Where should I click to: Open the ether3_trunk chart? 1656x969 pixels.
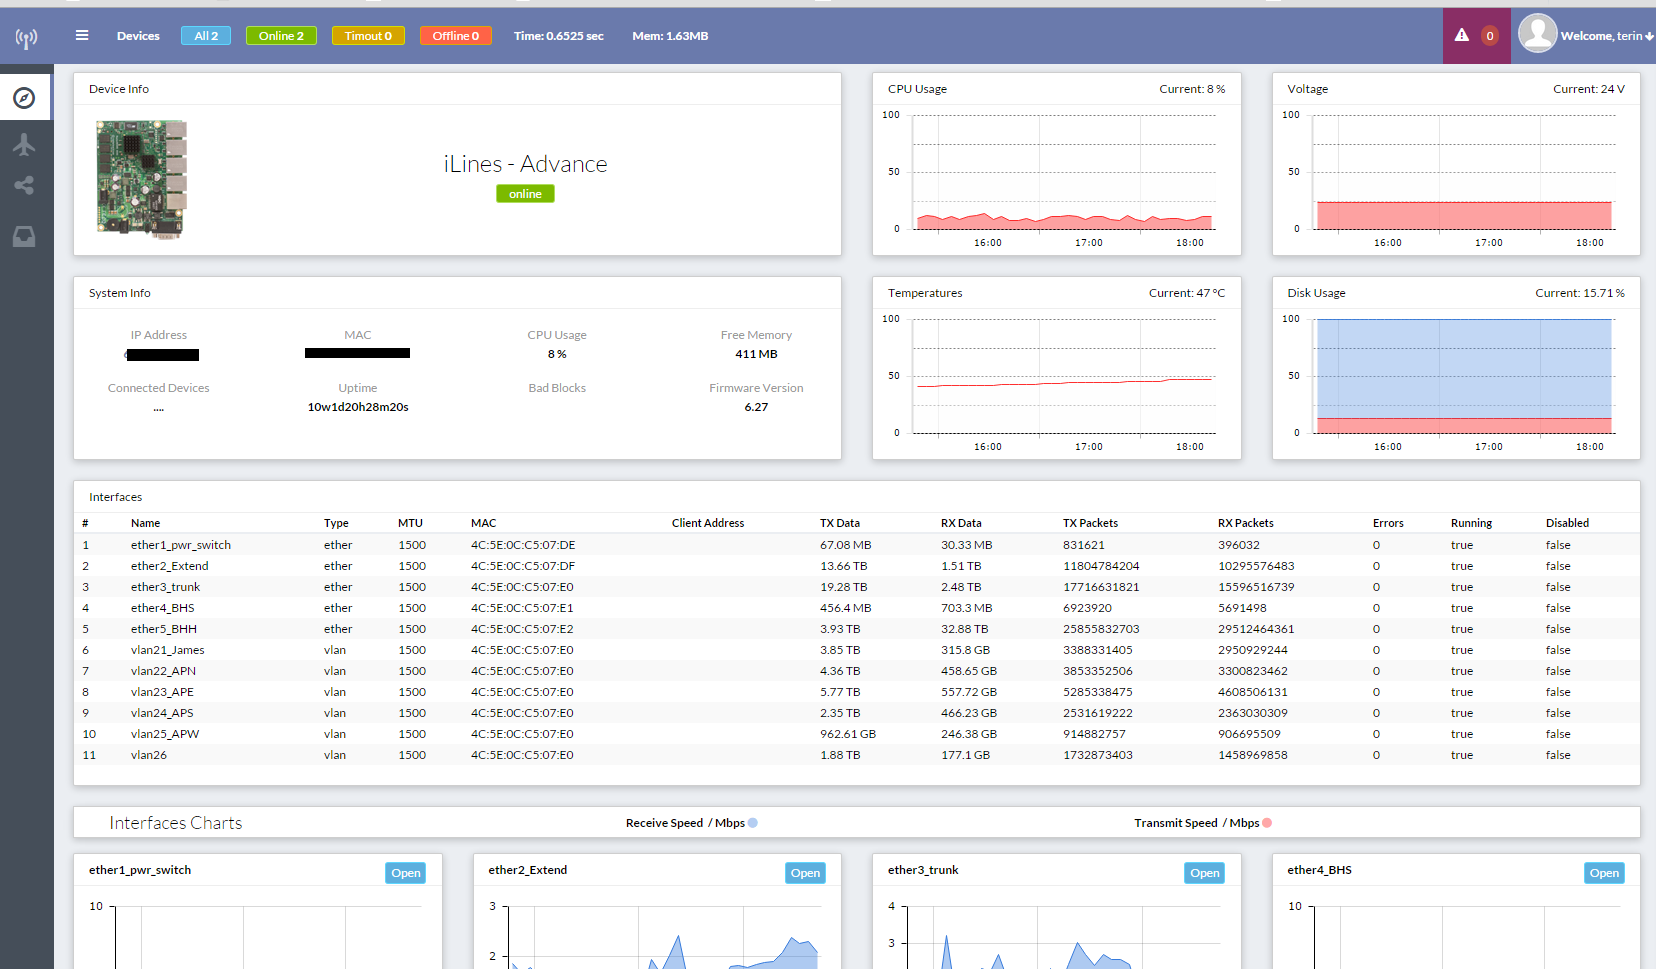click(x=1204, y=873)
